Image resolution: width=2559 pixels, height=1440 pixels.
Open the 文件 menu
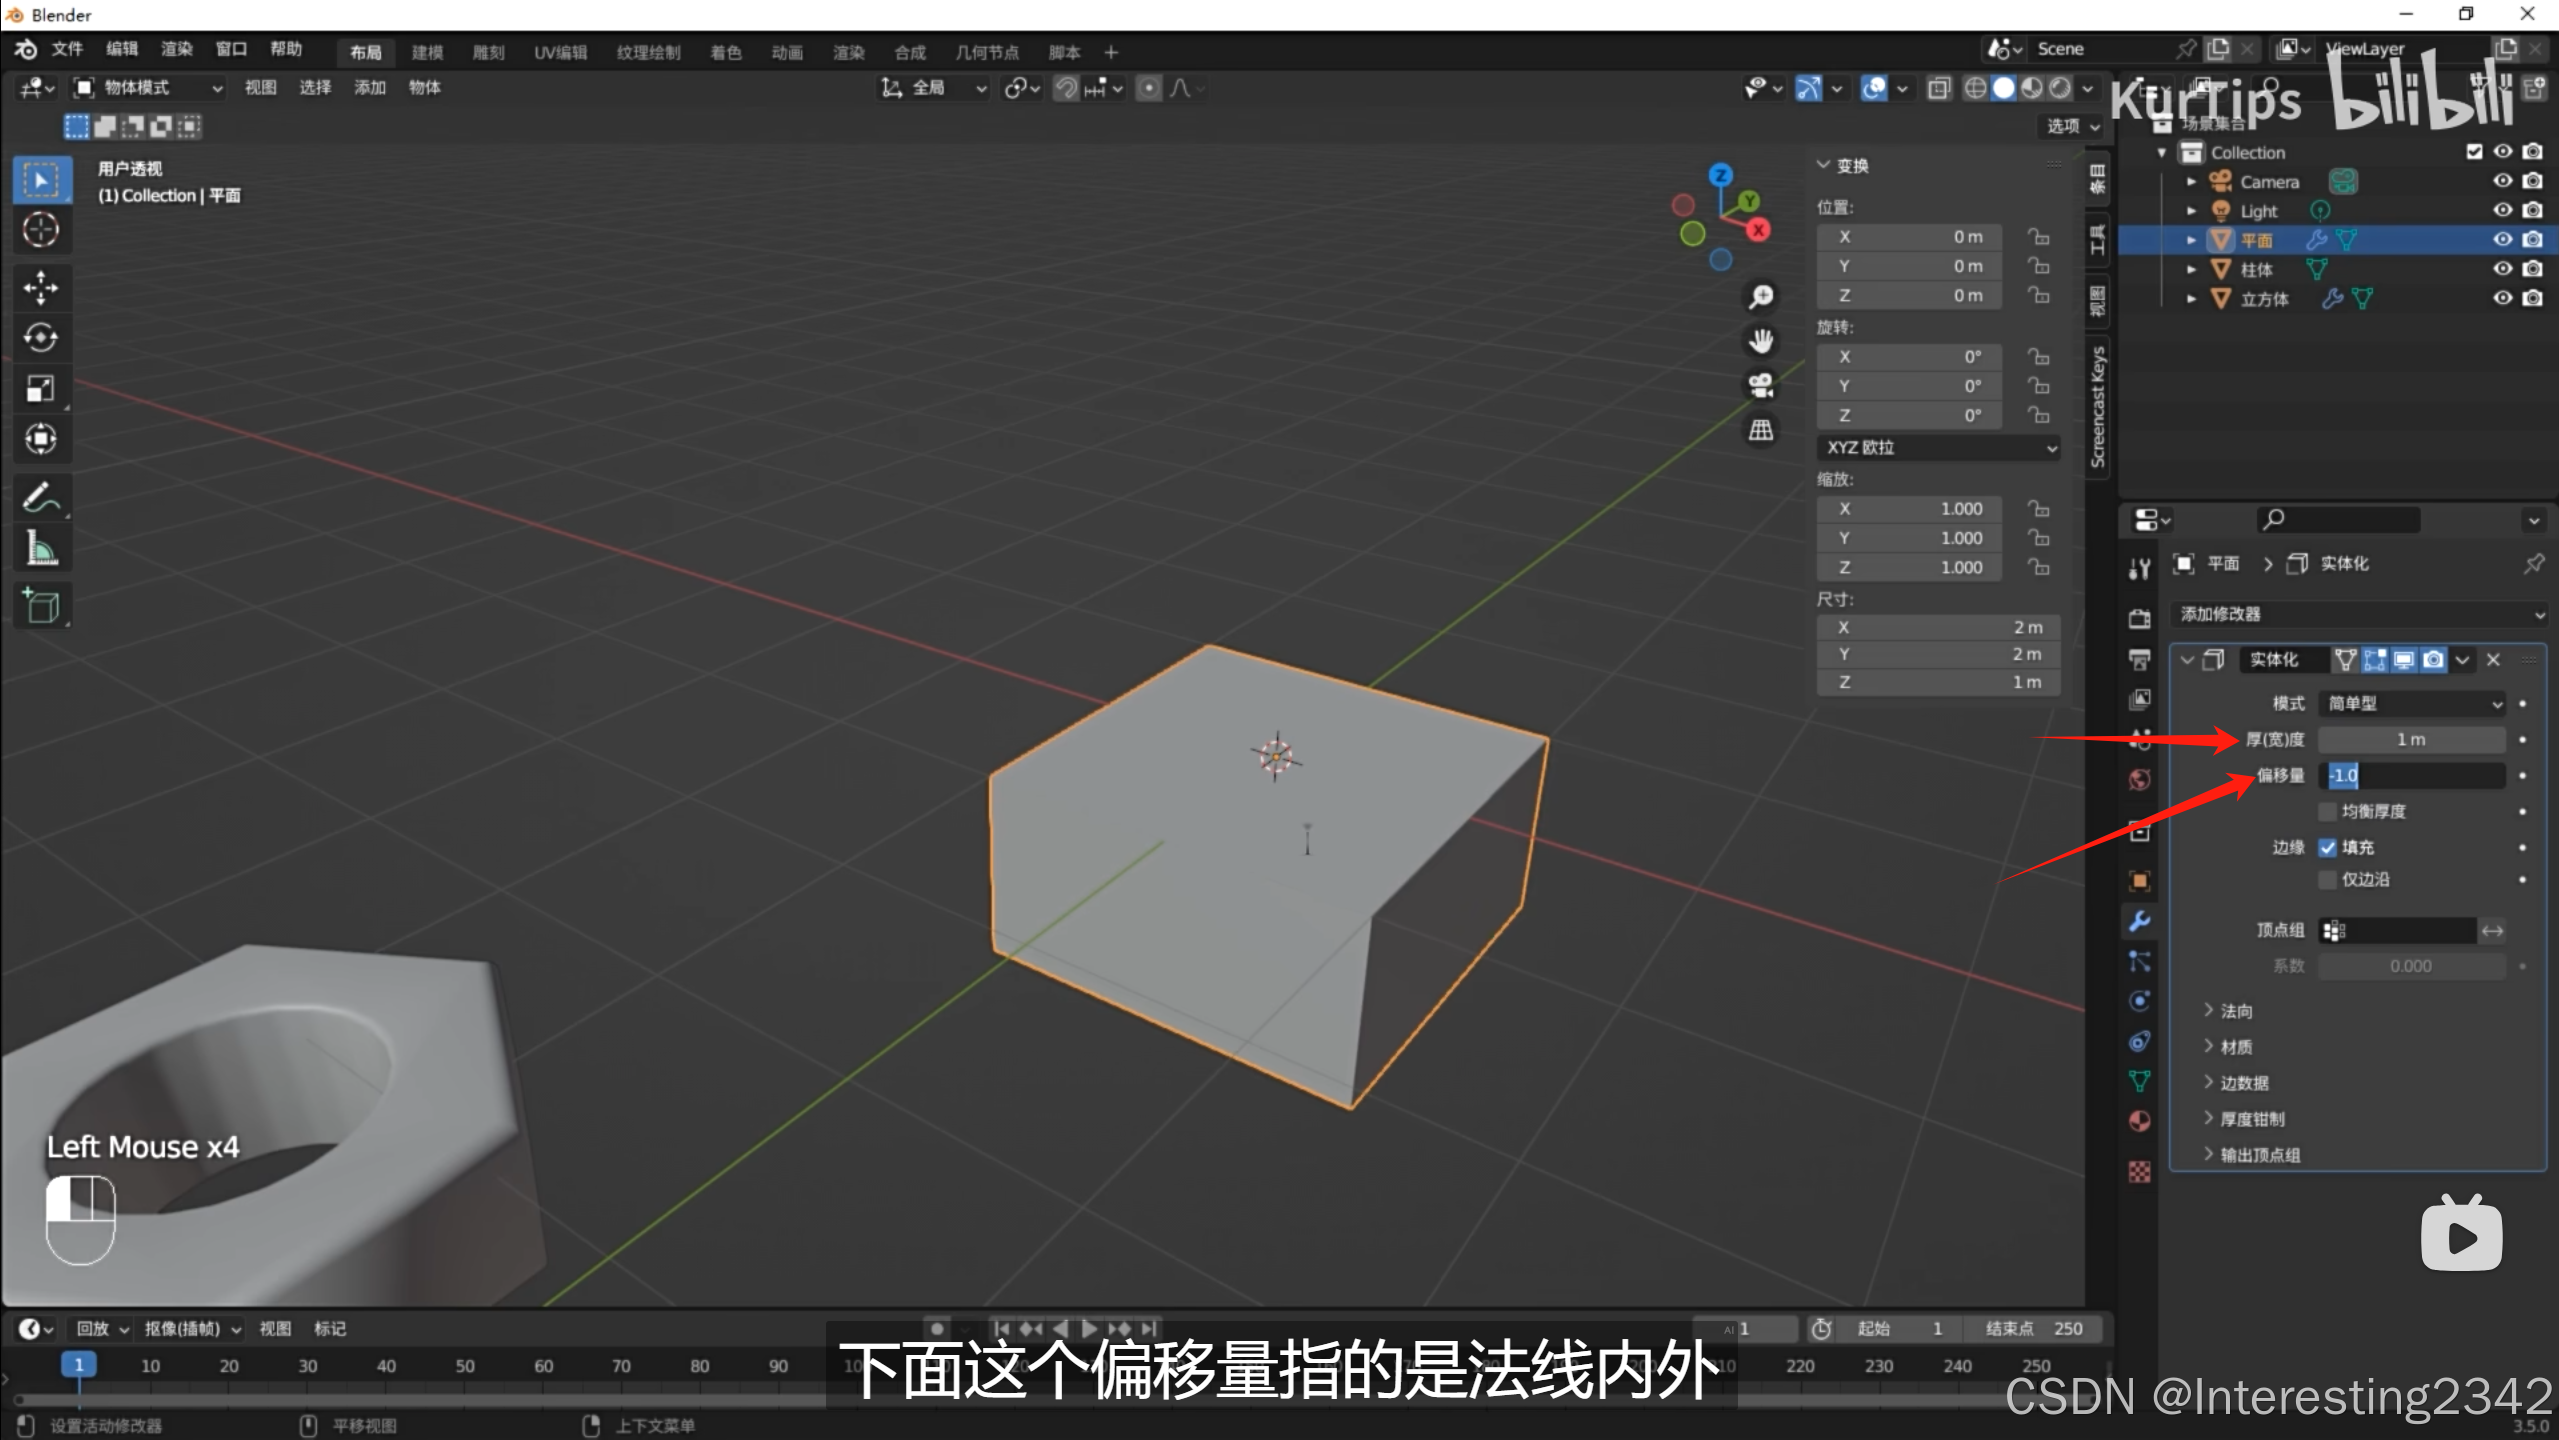tap(67, 49)
